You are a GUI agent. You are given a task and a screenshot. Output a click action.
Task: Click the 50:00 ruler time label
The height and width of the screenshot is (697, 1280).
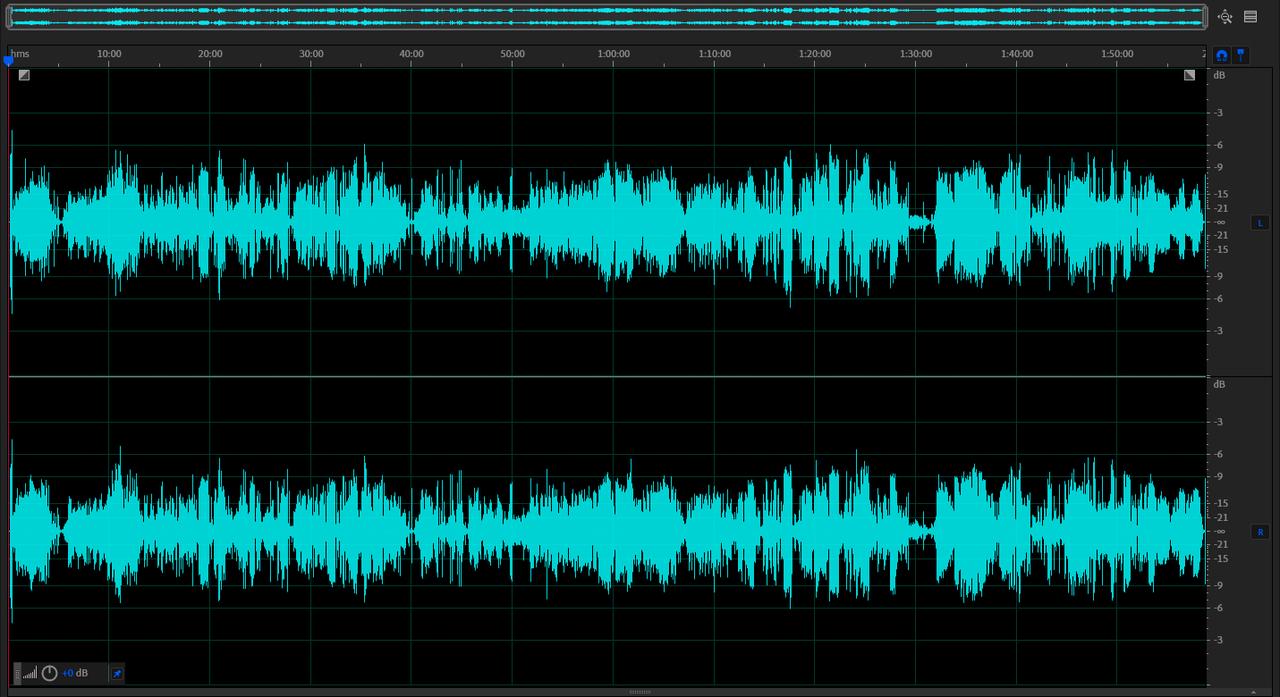(512, 54)
